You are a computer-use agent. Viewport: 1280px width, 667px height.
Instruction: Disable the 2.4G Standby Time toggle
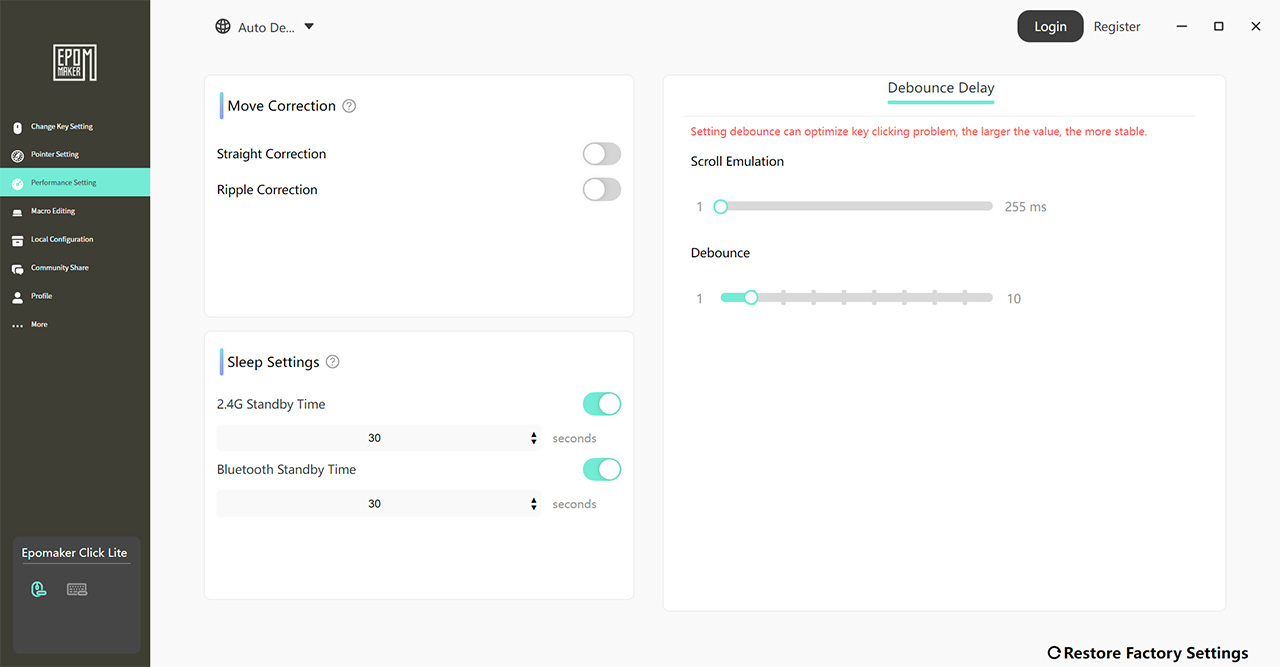[602, 404]
